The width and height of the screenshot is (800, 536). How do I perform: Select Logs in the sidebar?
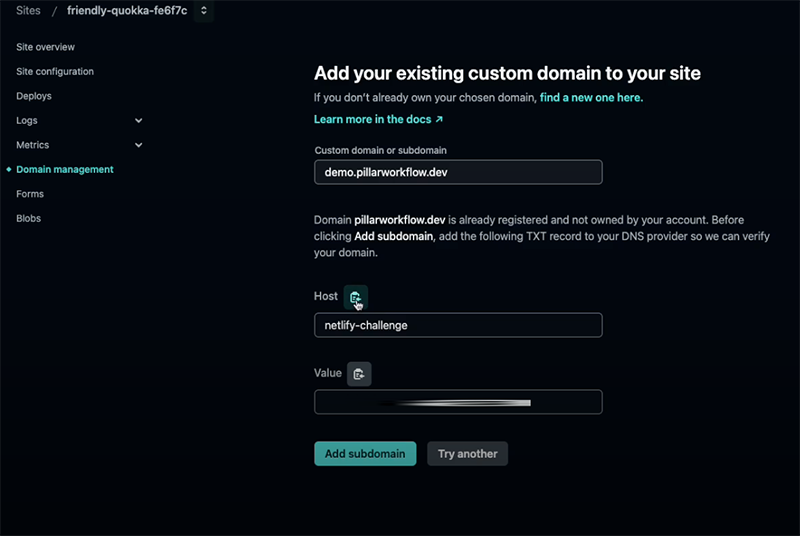27,120
